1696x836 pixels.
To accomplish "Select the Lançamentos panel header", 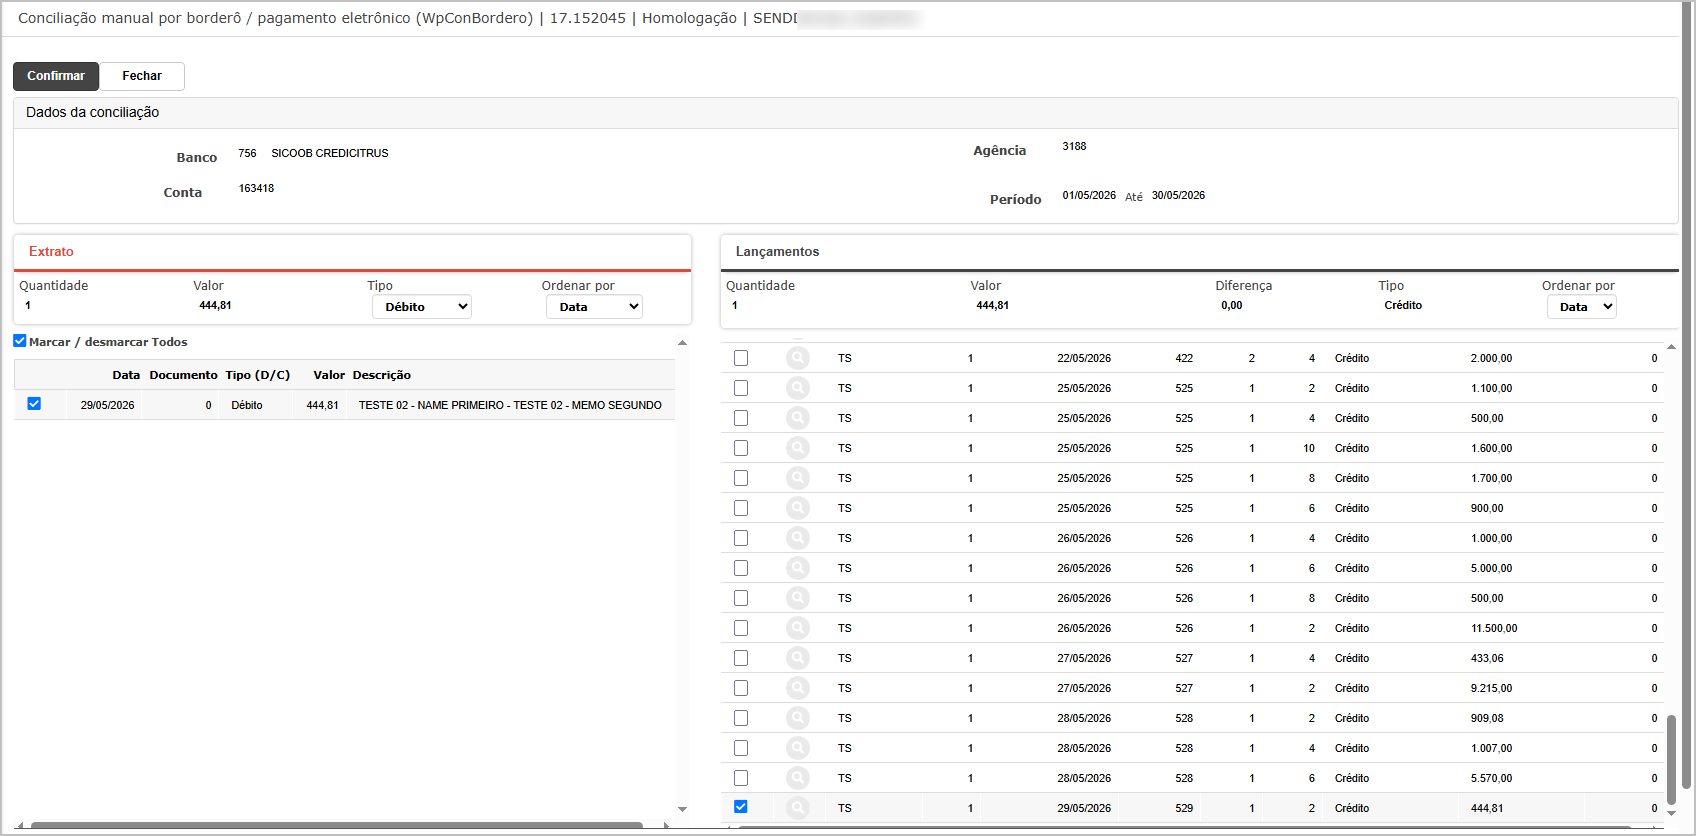I will click(x=777, y=252).
